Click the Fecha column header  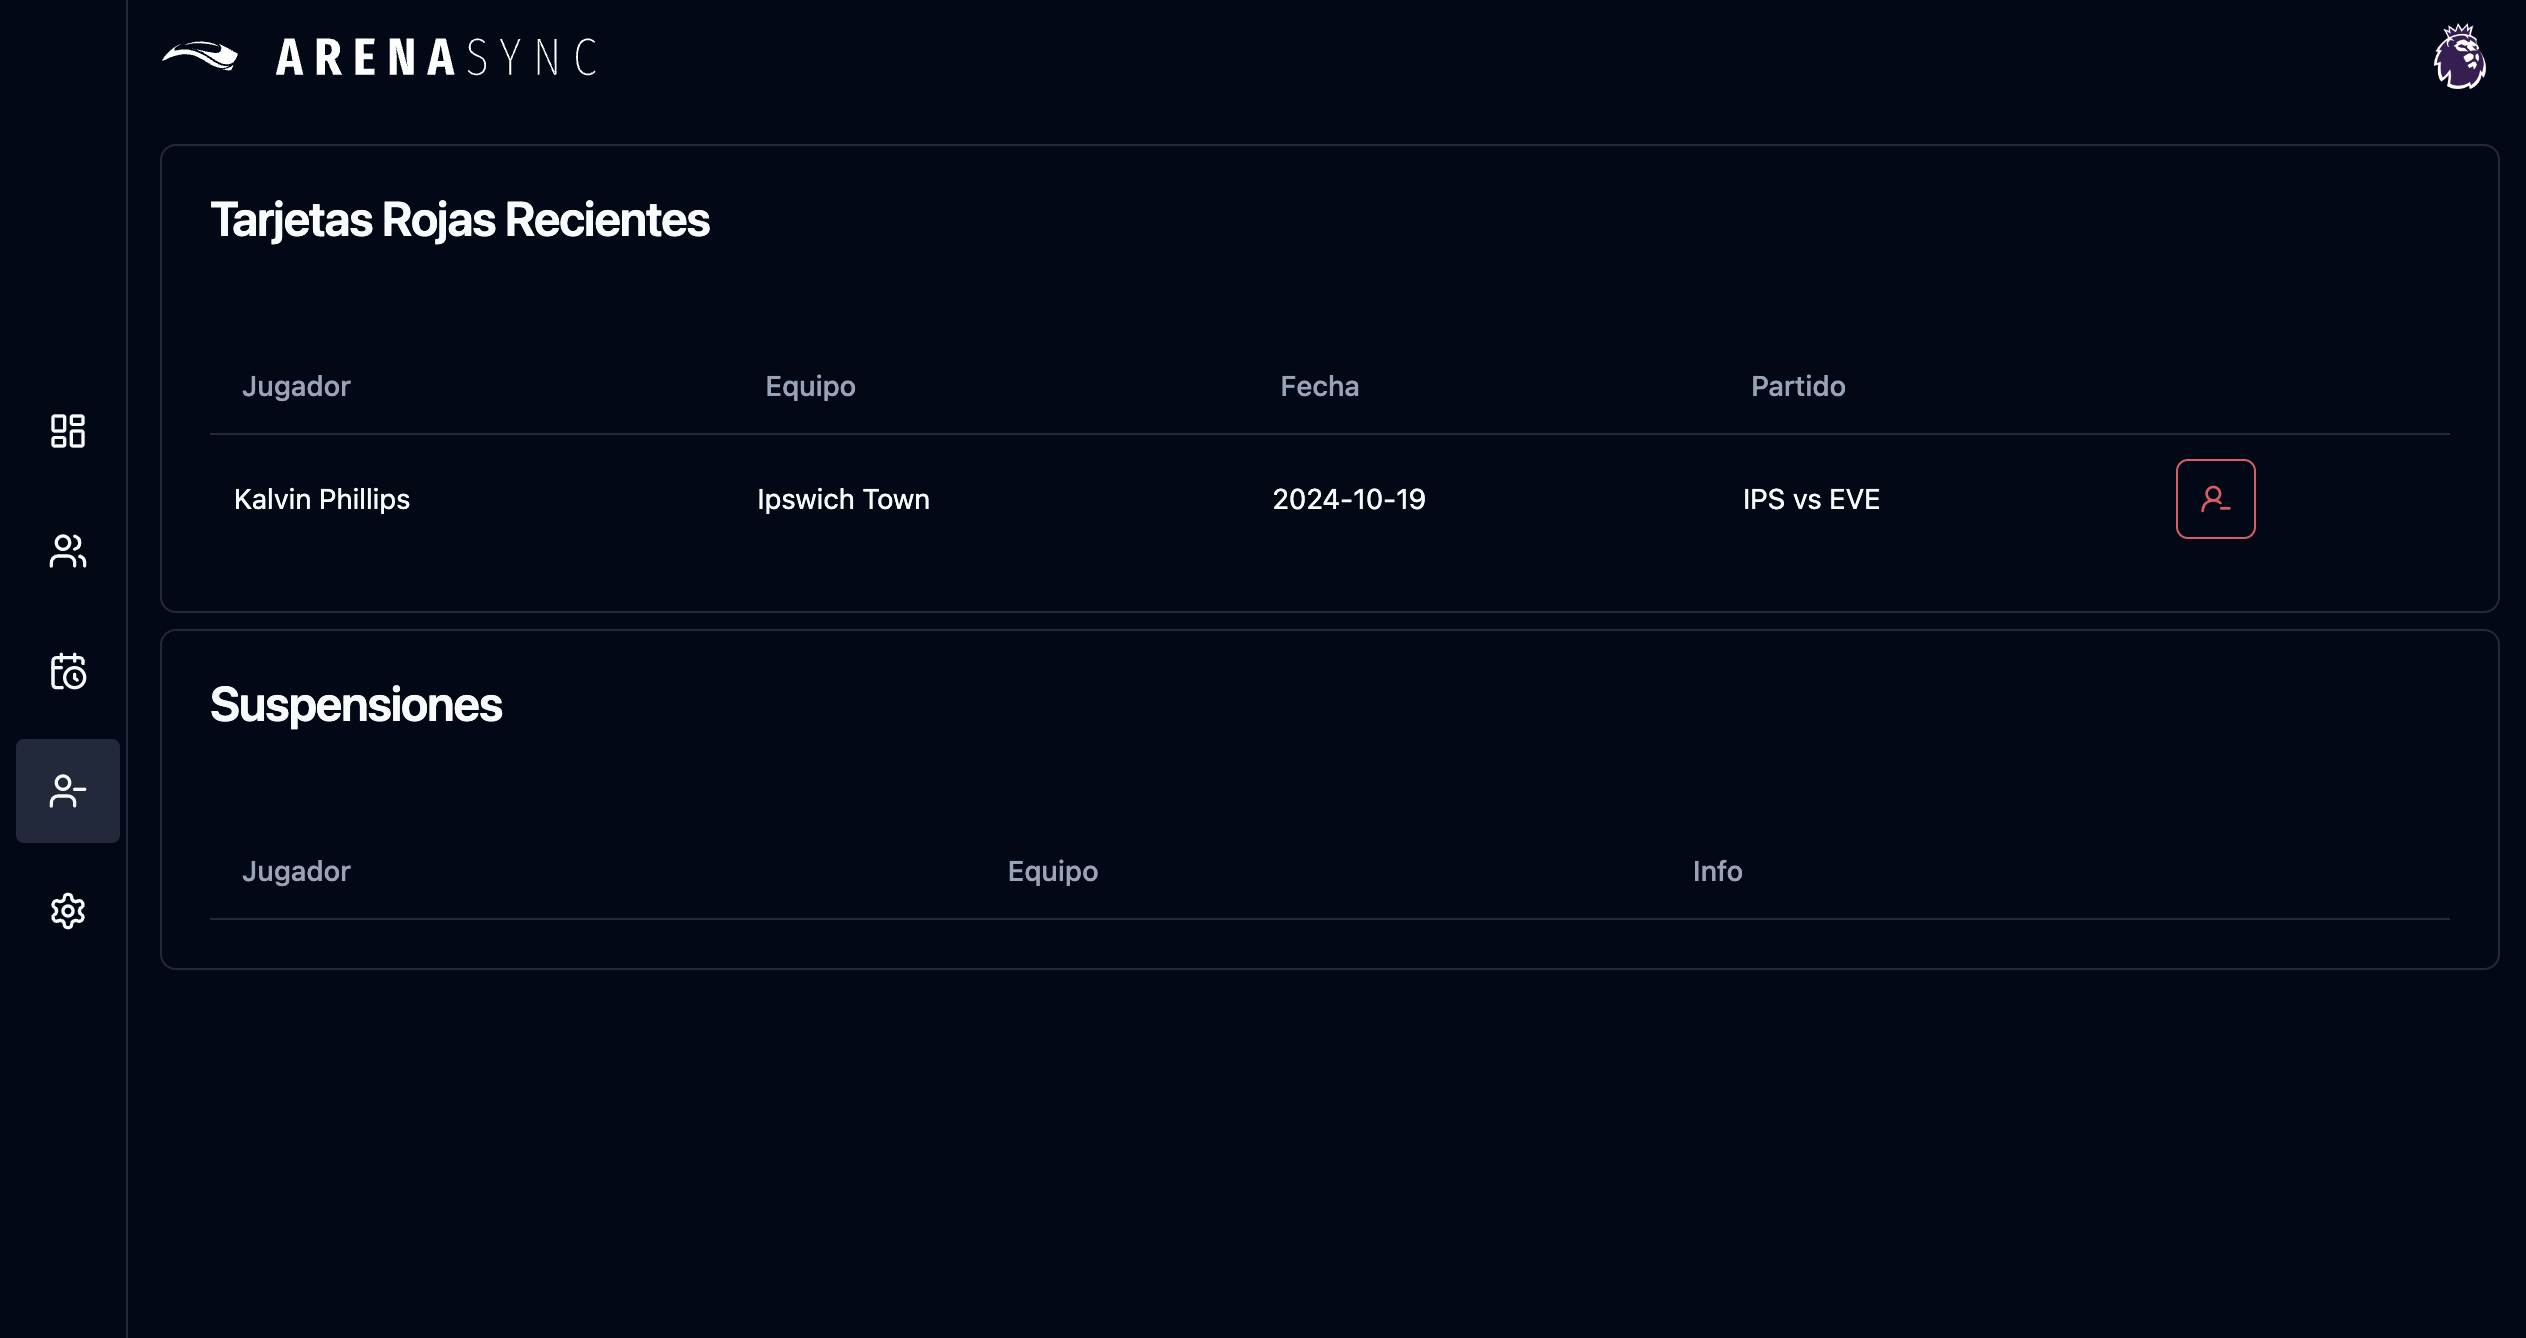point(1319,386)
